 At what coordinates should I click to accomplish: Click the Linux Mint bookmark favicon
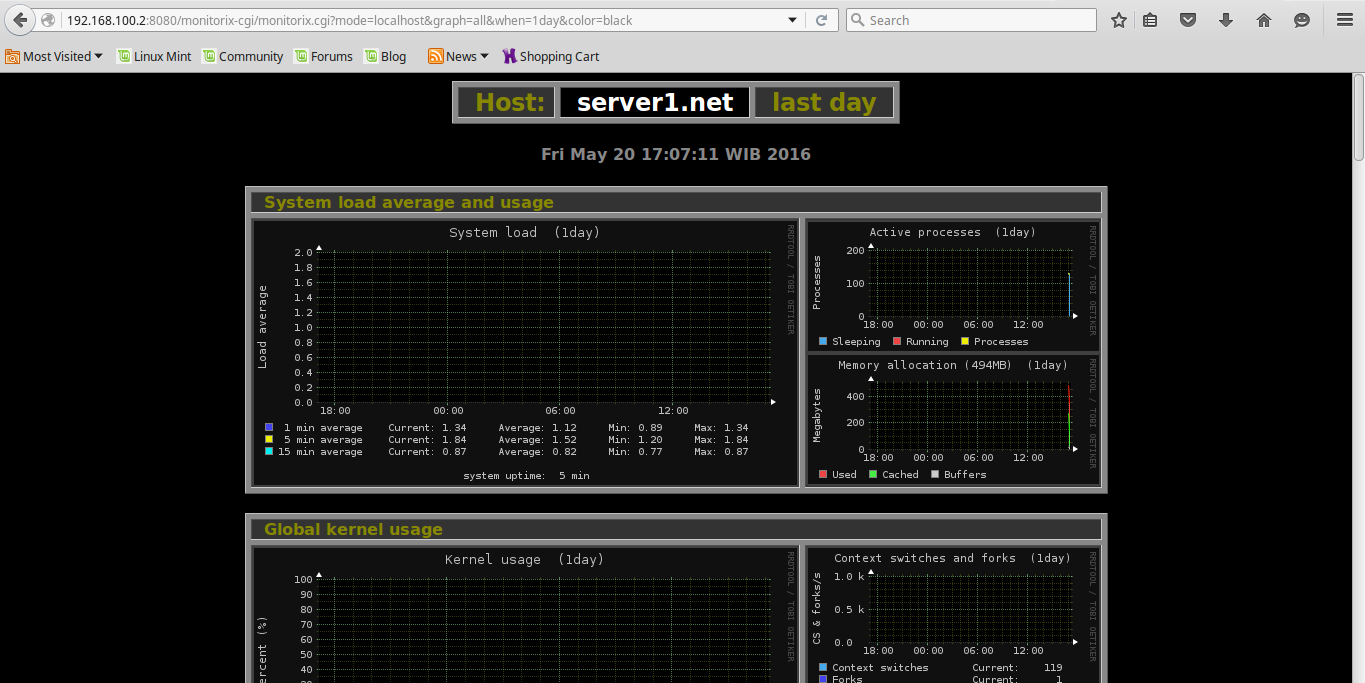124,57
